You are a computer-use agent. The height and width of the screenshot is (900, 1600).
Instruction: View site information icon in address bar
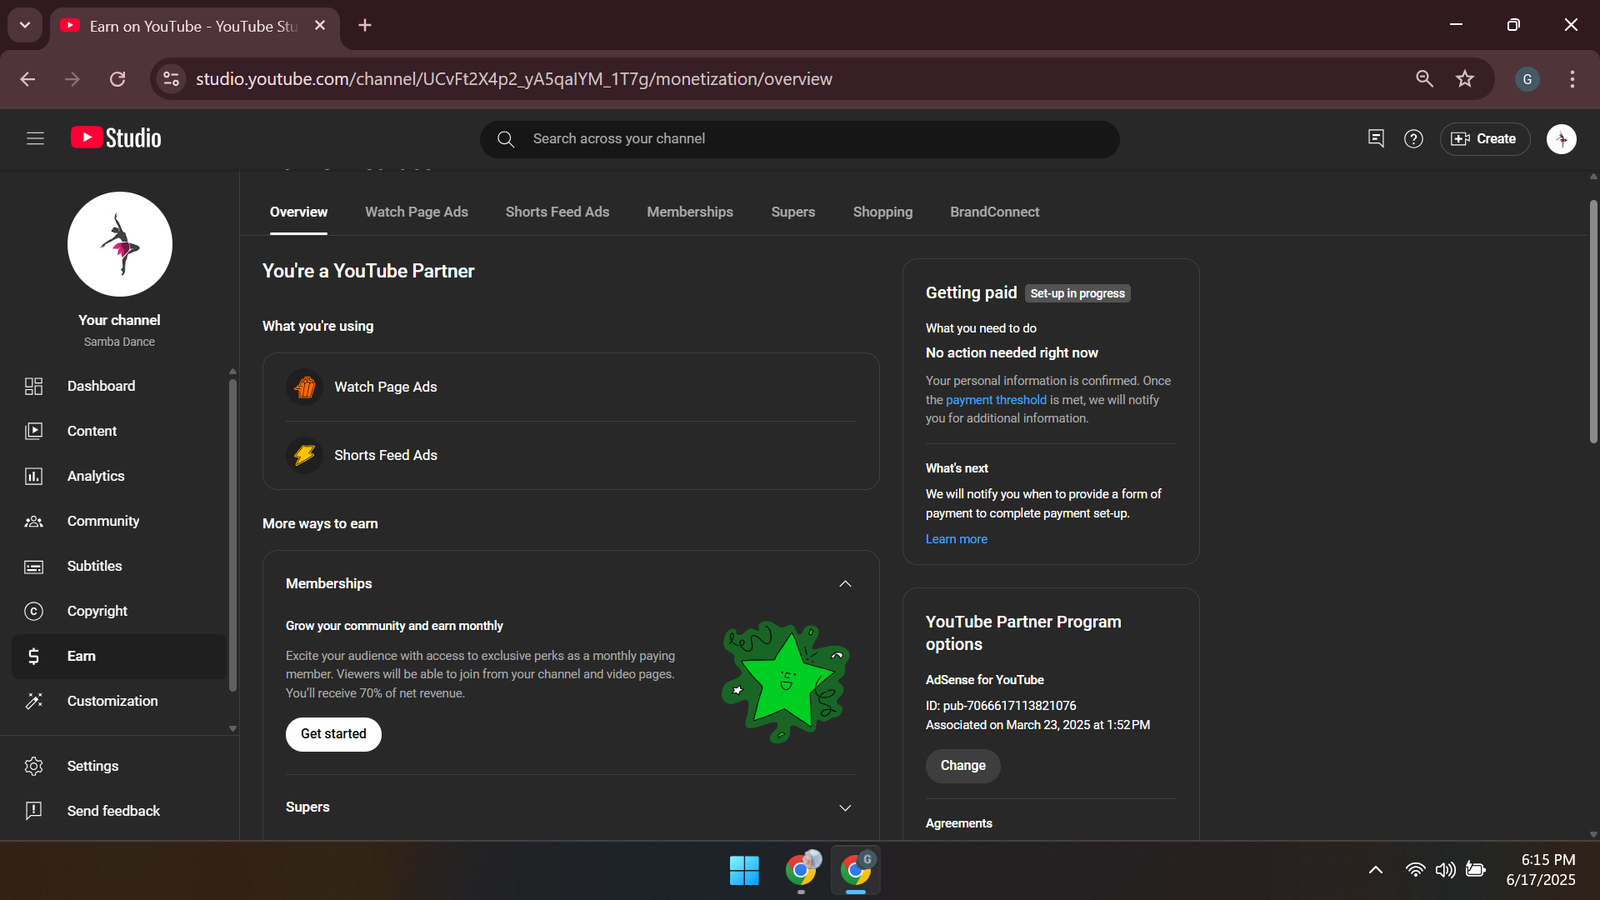[171, 79]
